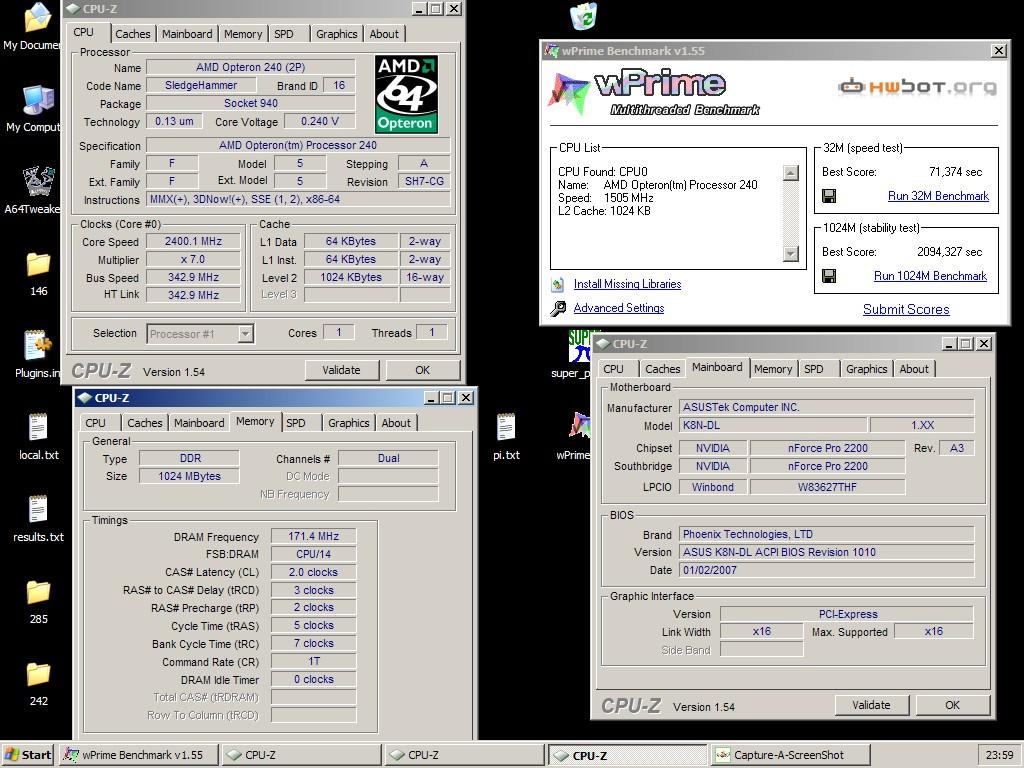Click OK in the top-left CPU-Z window
This screenshot has height=768, width=1024.
[x=423, y=370]
